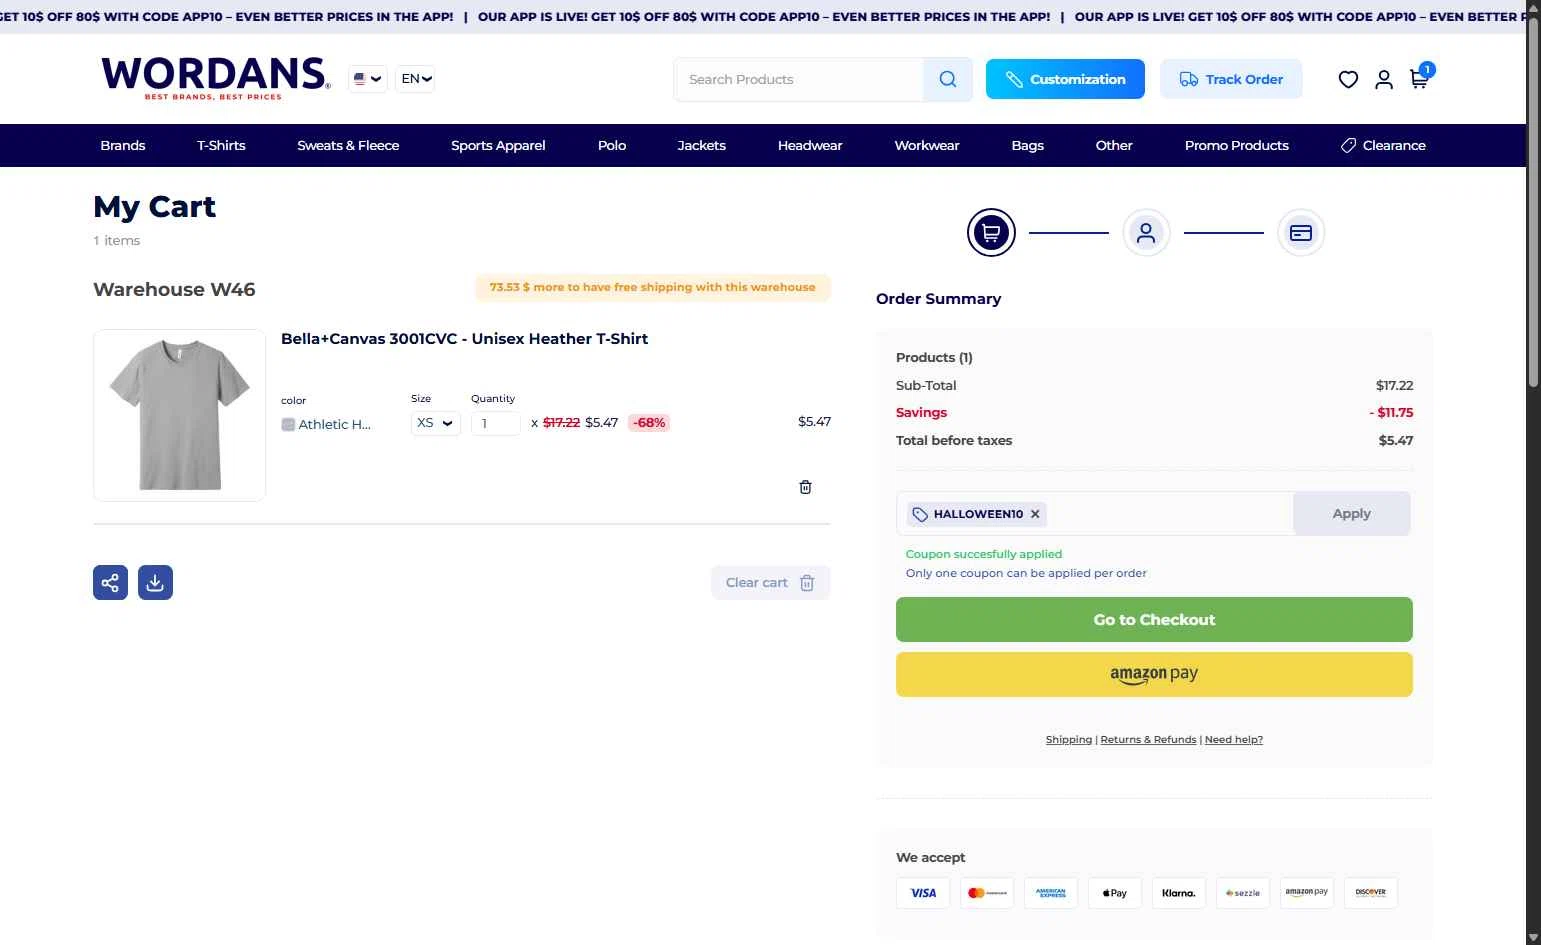This screenshot has height=945, width=1541.
Task: Open the Polo menu
Action: pos(612,145)
